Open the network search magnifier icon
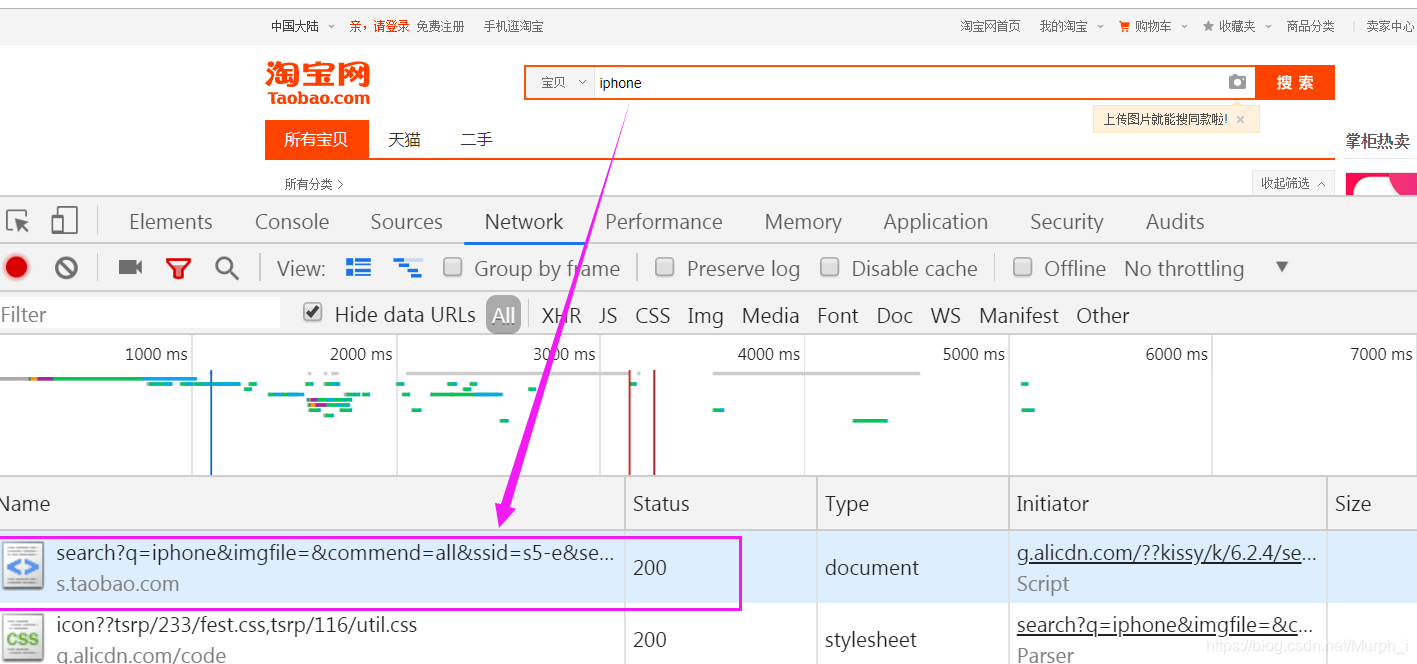The width and height of the screenshot is (1417, 664). point(227,268)
